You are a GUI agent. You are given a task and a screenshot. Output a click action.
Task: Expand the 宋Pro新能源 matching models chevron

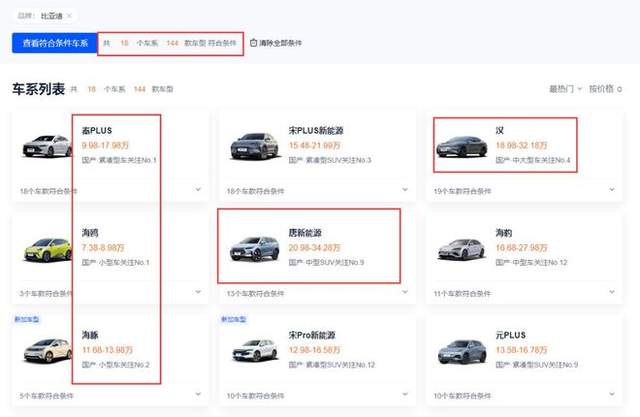point(405,394)
